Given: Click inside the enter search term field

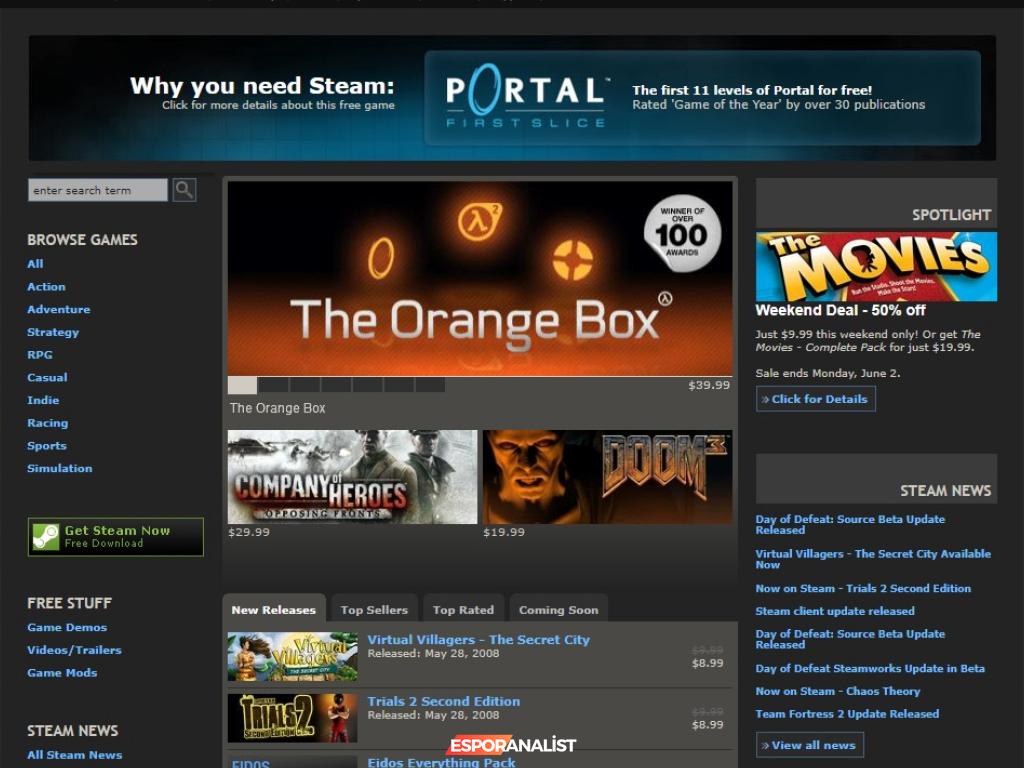Looking at the screenshot, I should (x=97, y=190).
